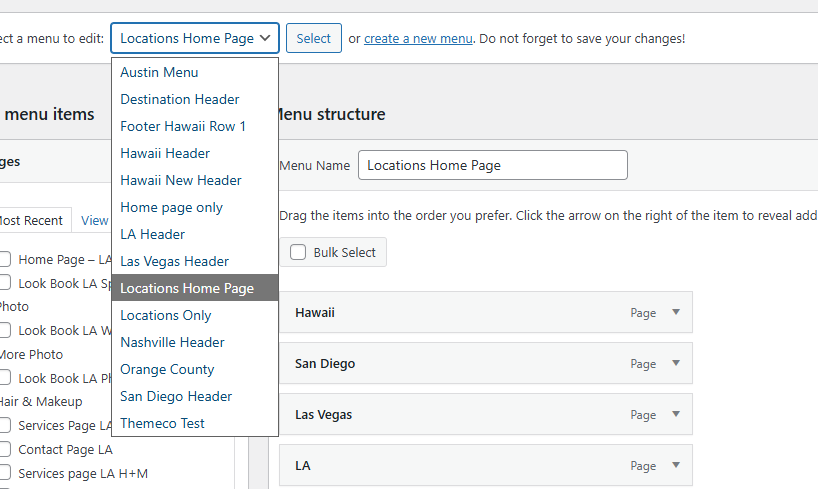818x489 pixels.
Task: Open the create a new menu link
Action: [x=417, y=39]
